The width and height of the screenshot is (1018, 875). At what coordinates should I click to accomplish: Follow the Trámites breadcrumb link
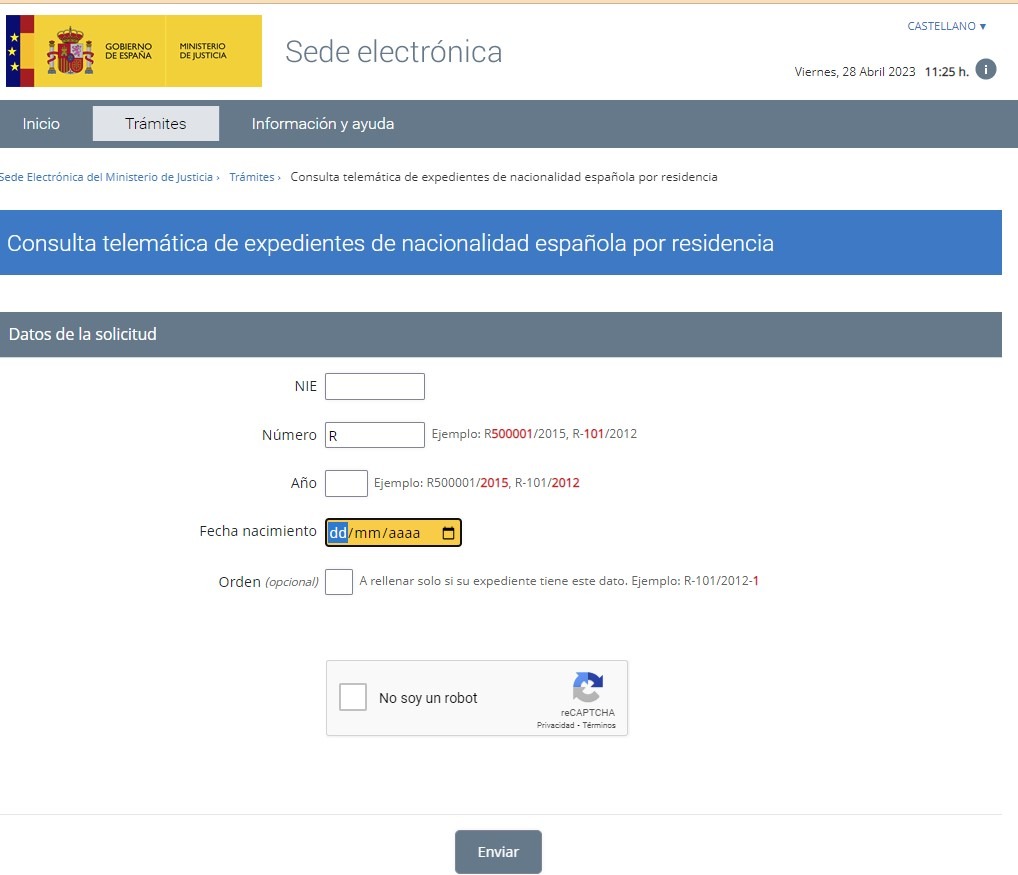point(252,177)
